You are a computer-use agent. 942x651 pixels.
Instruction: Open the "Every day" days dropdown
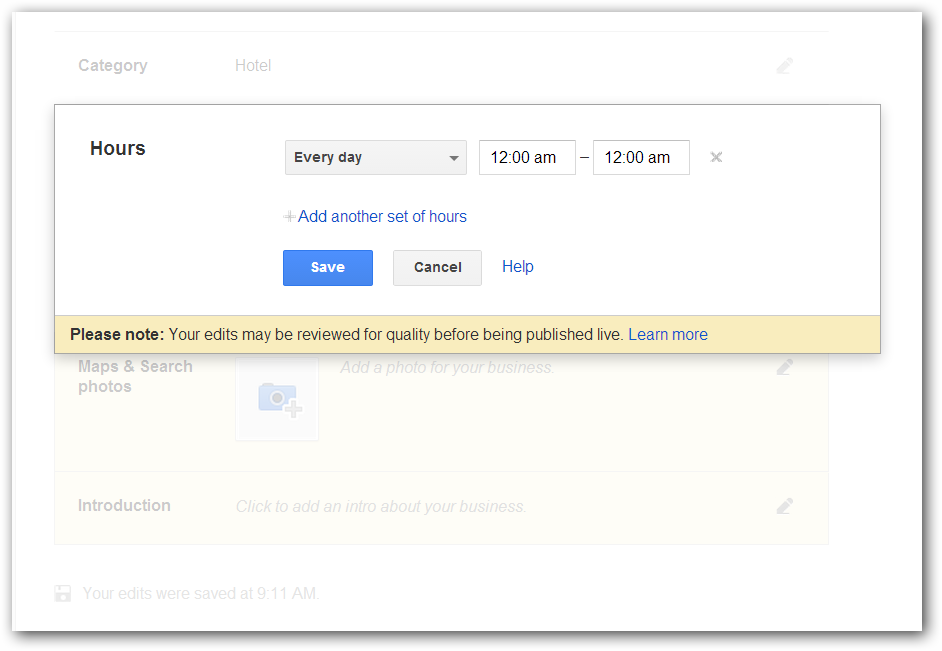375,158
